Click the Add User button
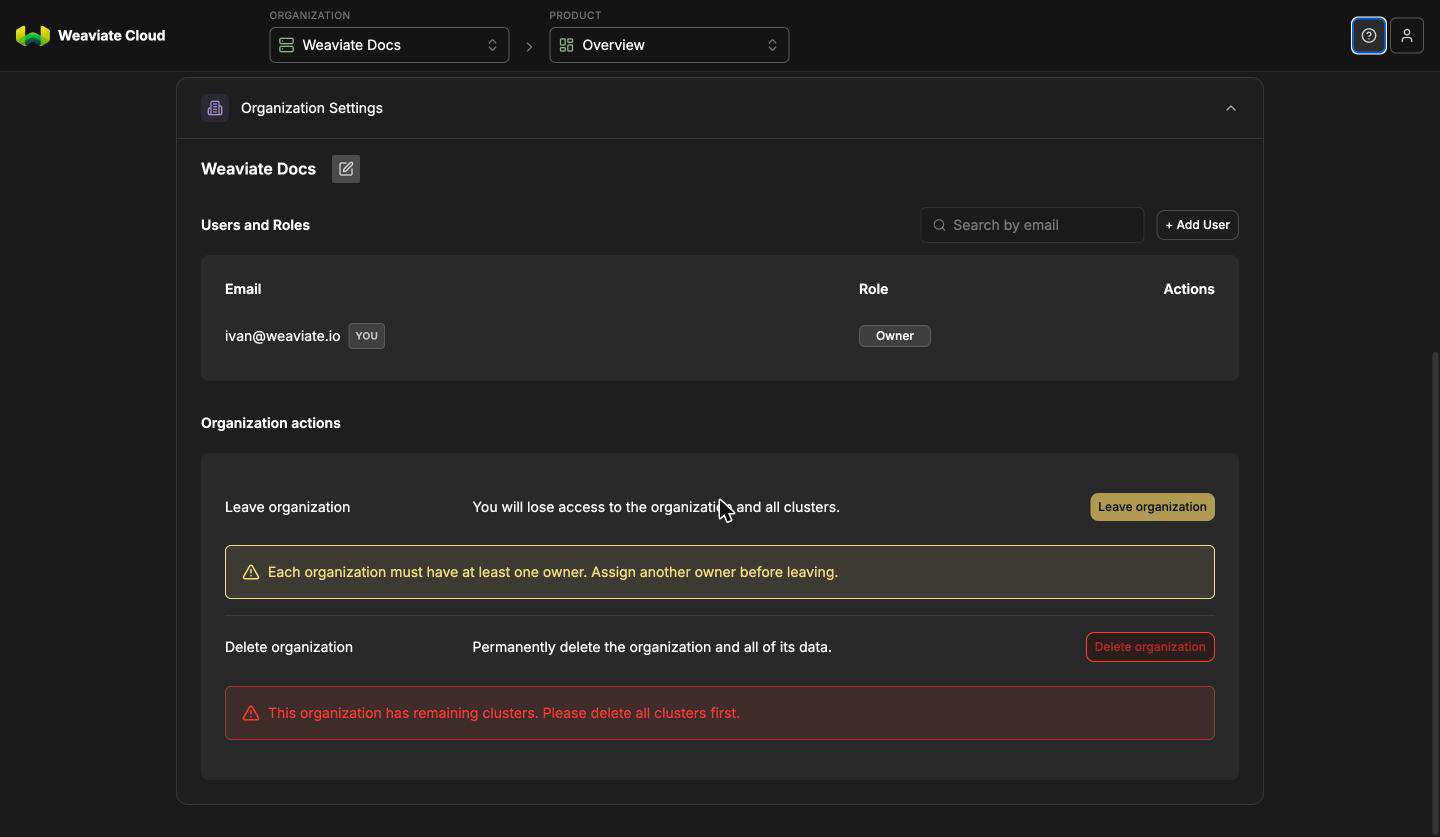 (1198, 225)
